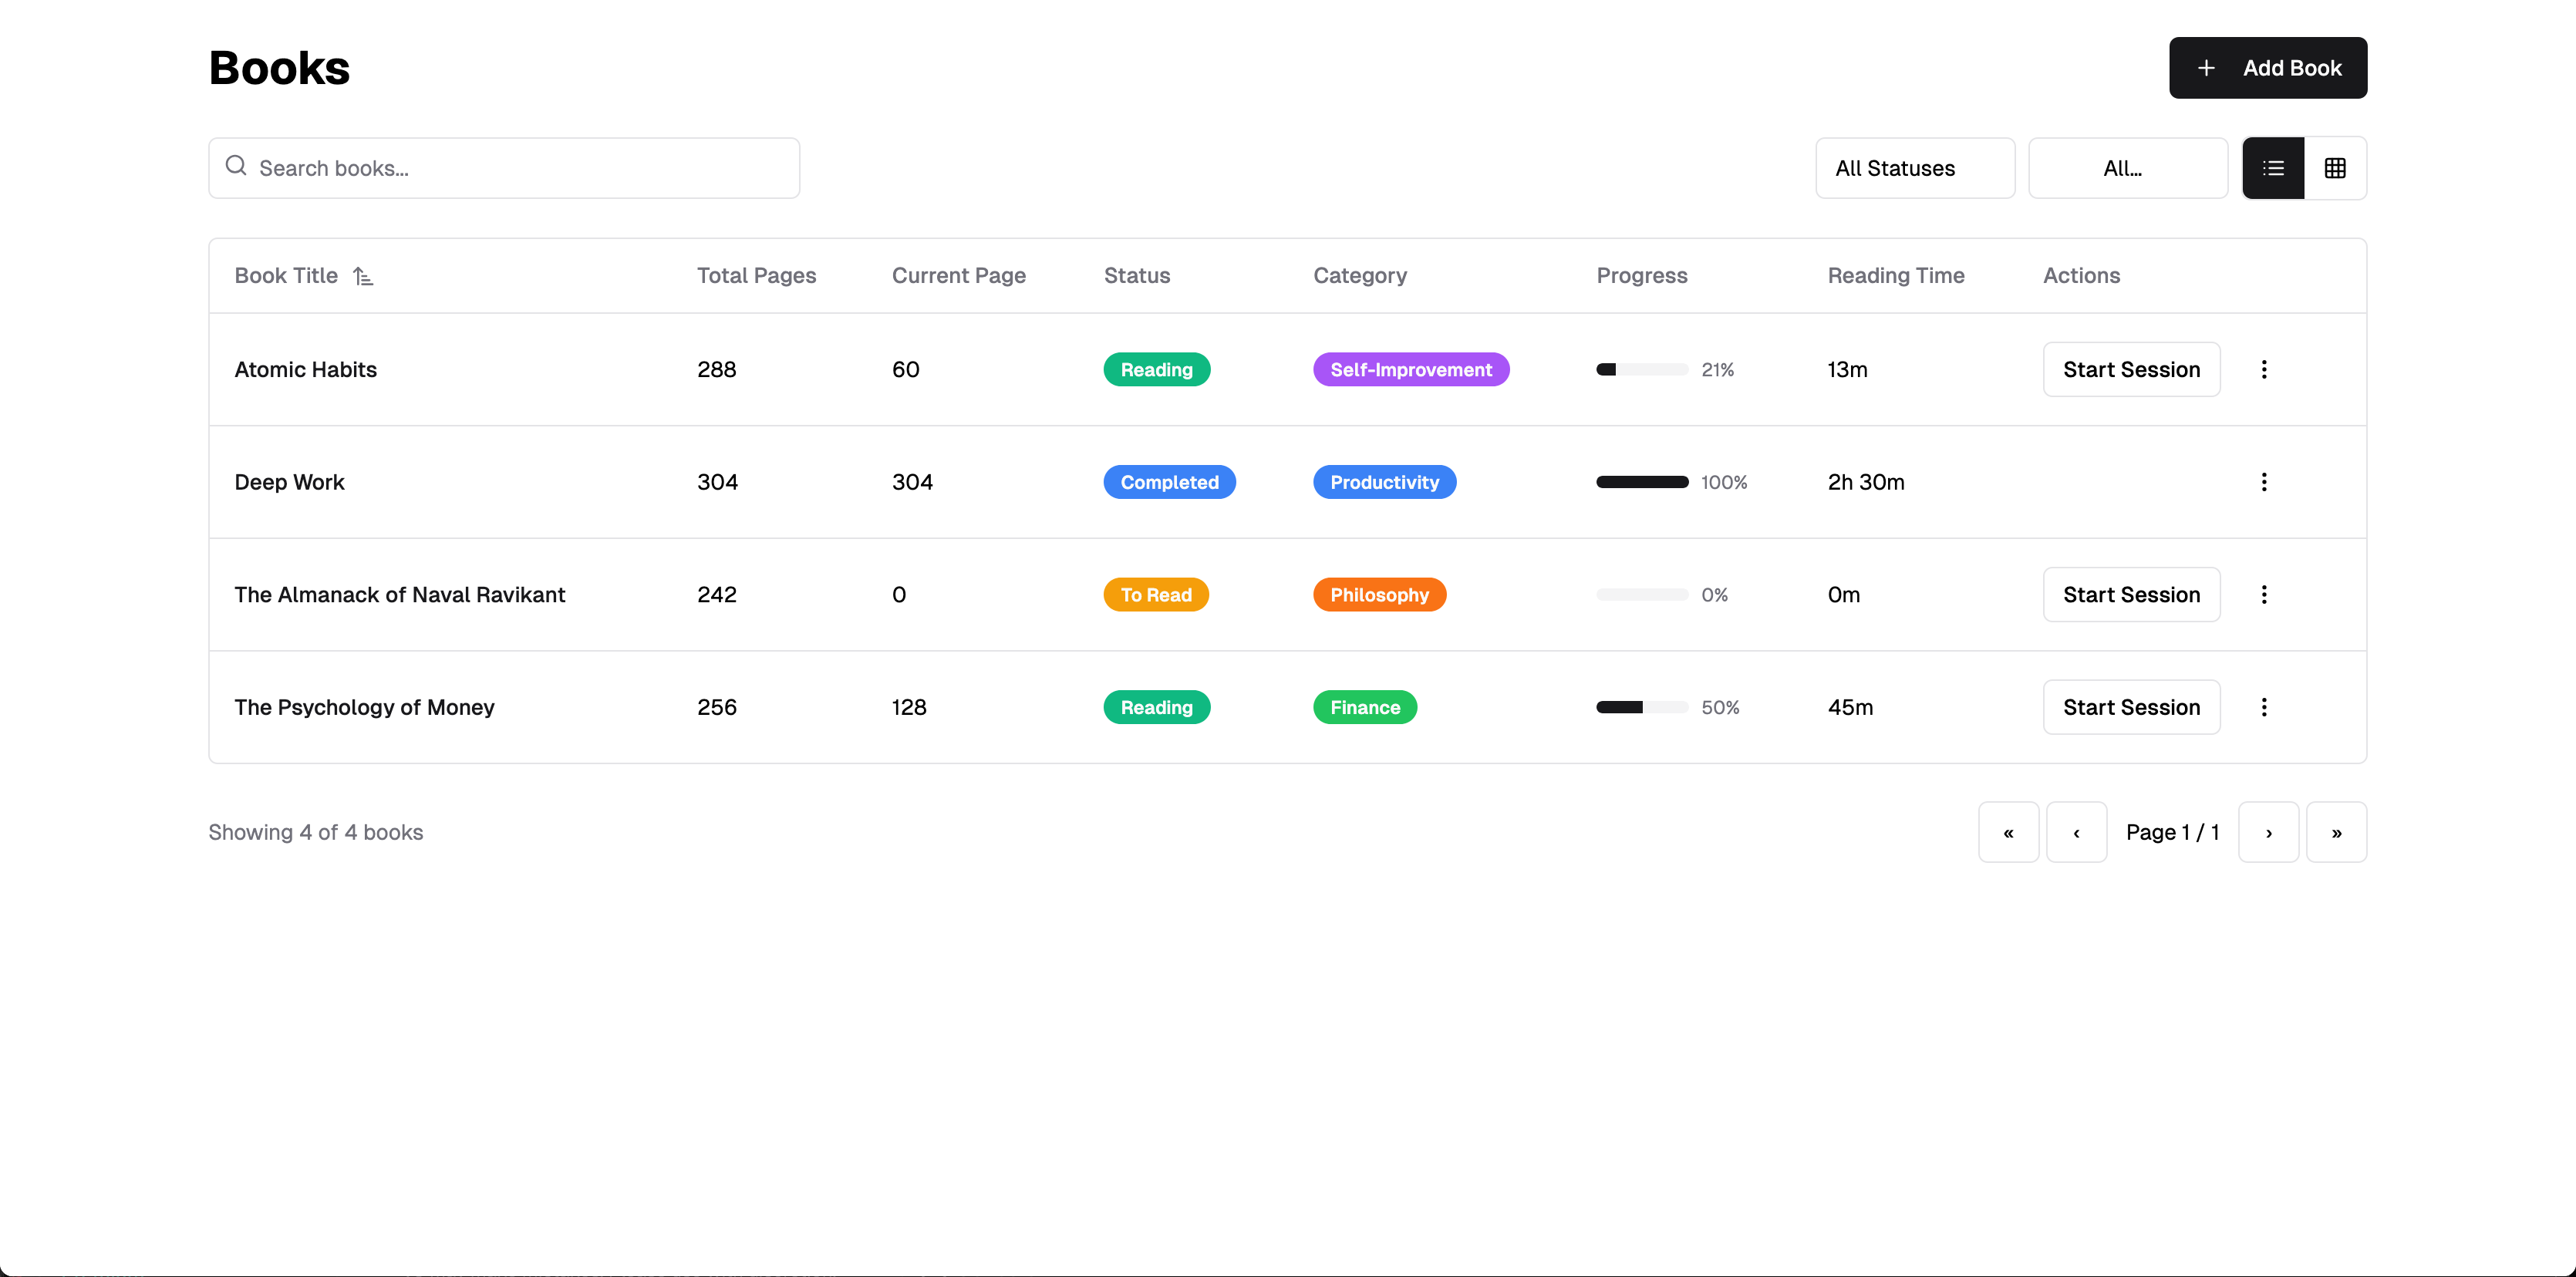The width and height of the screenshot is (2576, 1277).
Task: Click the Deep Work progress bar
Action: [1642, 482]
